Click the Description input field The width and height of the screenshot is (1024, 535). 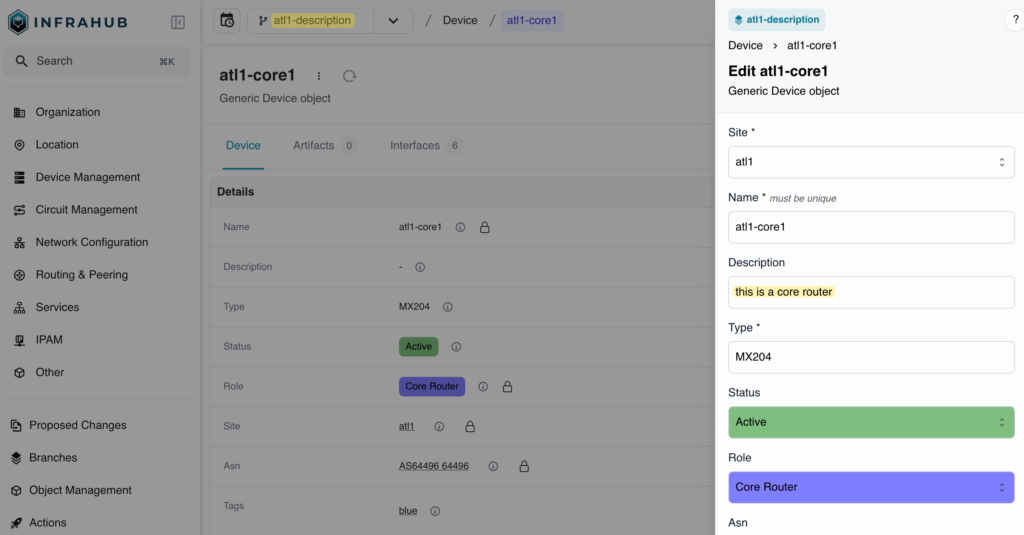click(871, 292)
